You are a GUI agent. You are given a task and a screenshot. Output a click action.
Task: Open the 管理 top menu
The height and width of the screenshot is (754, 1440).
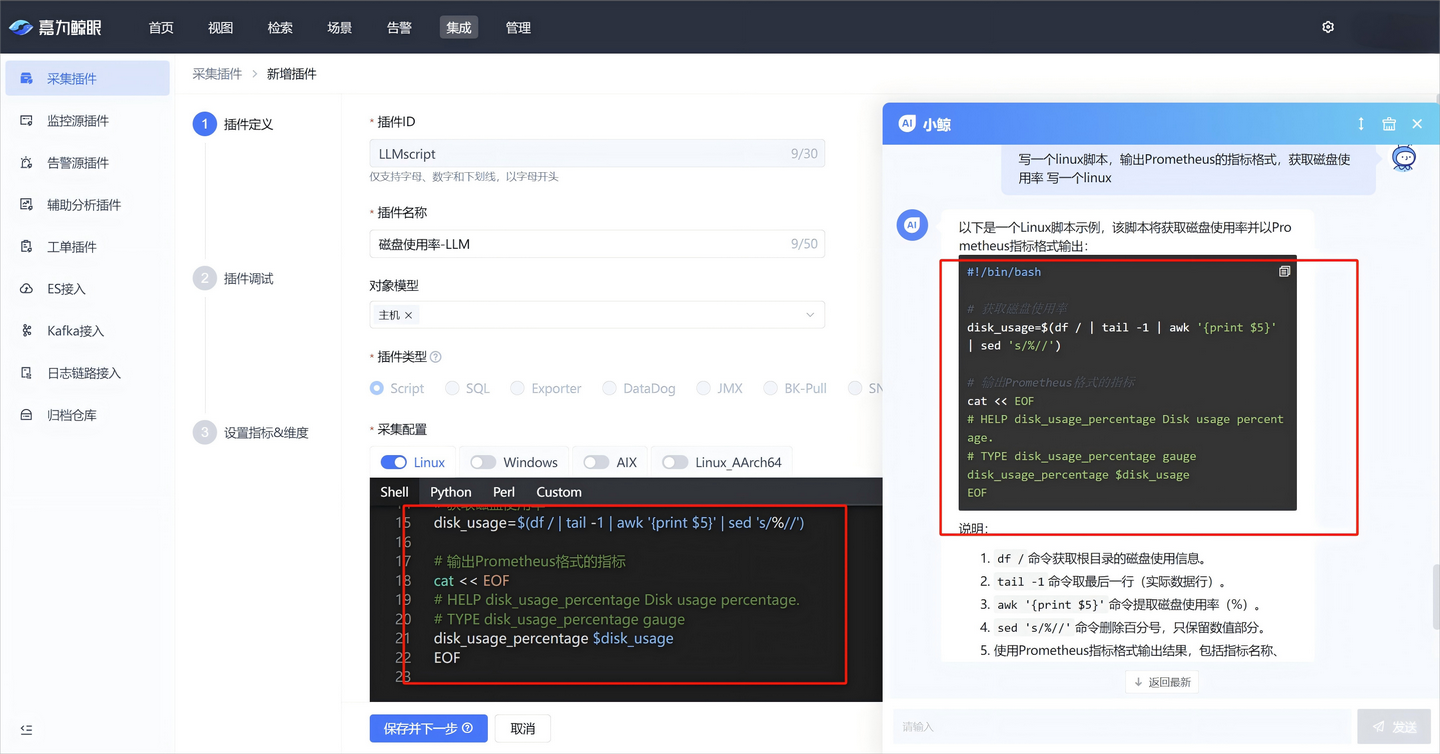click(518, 27)
